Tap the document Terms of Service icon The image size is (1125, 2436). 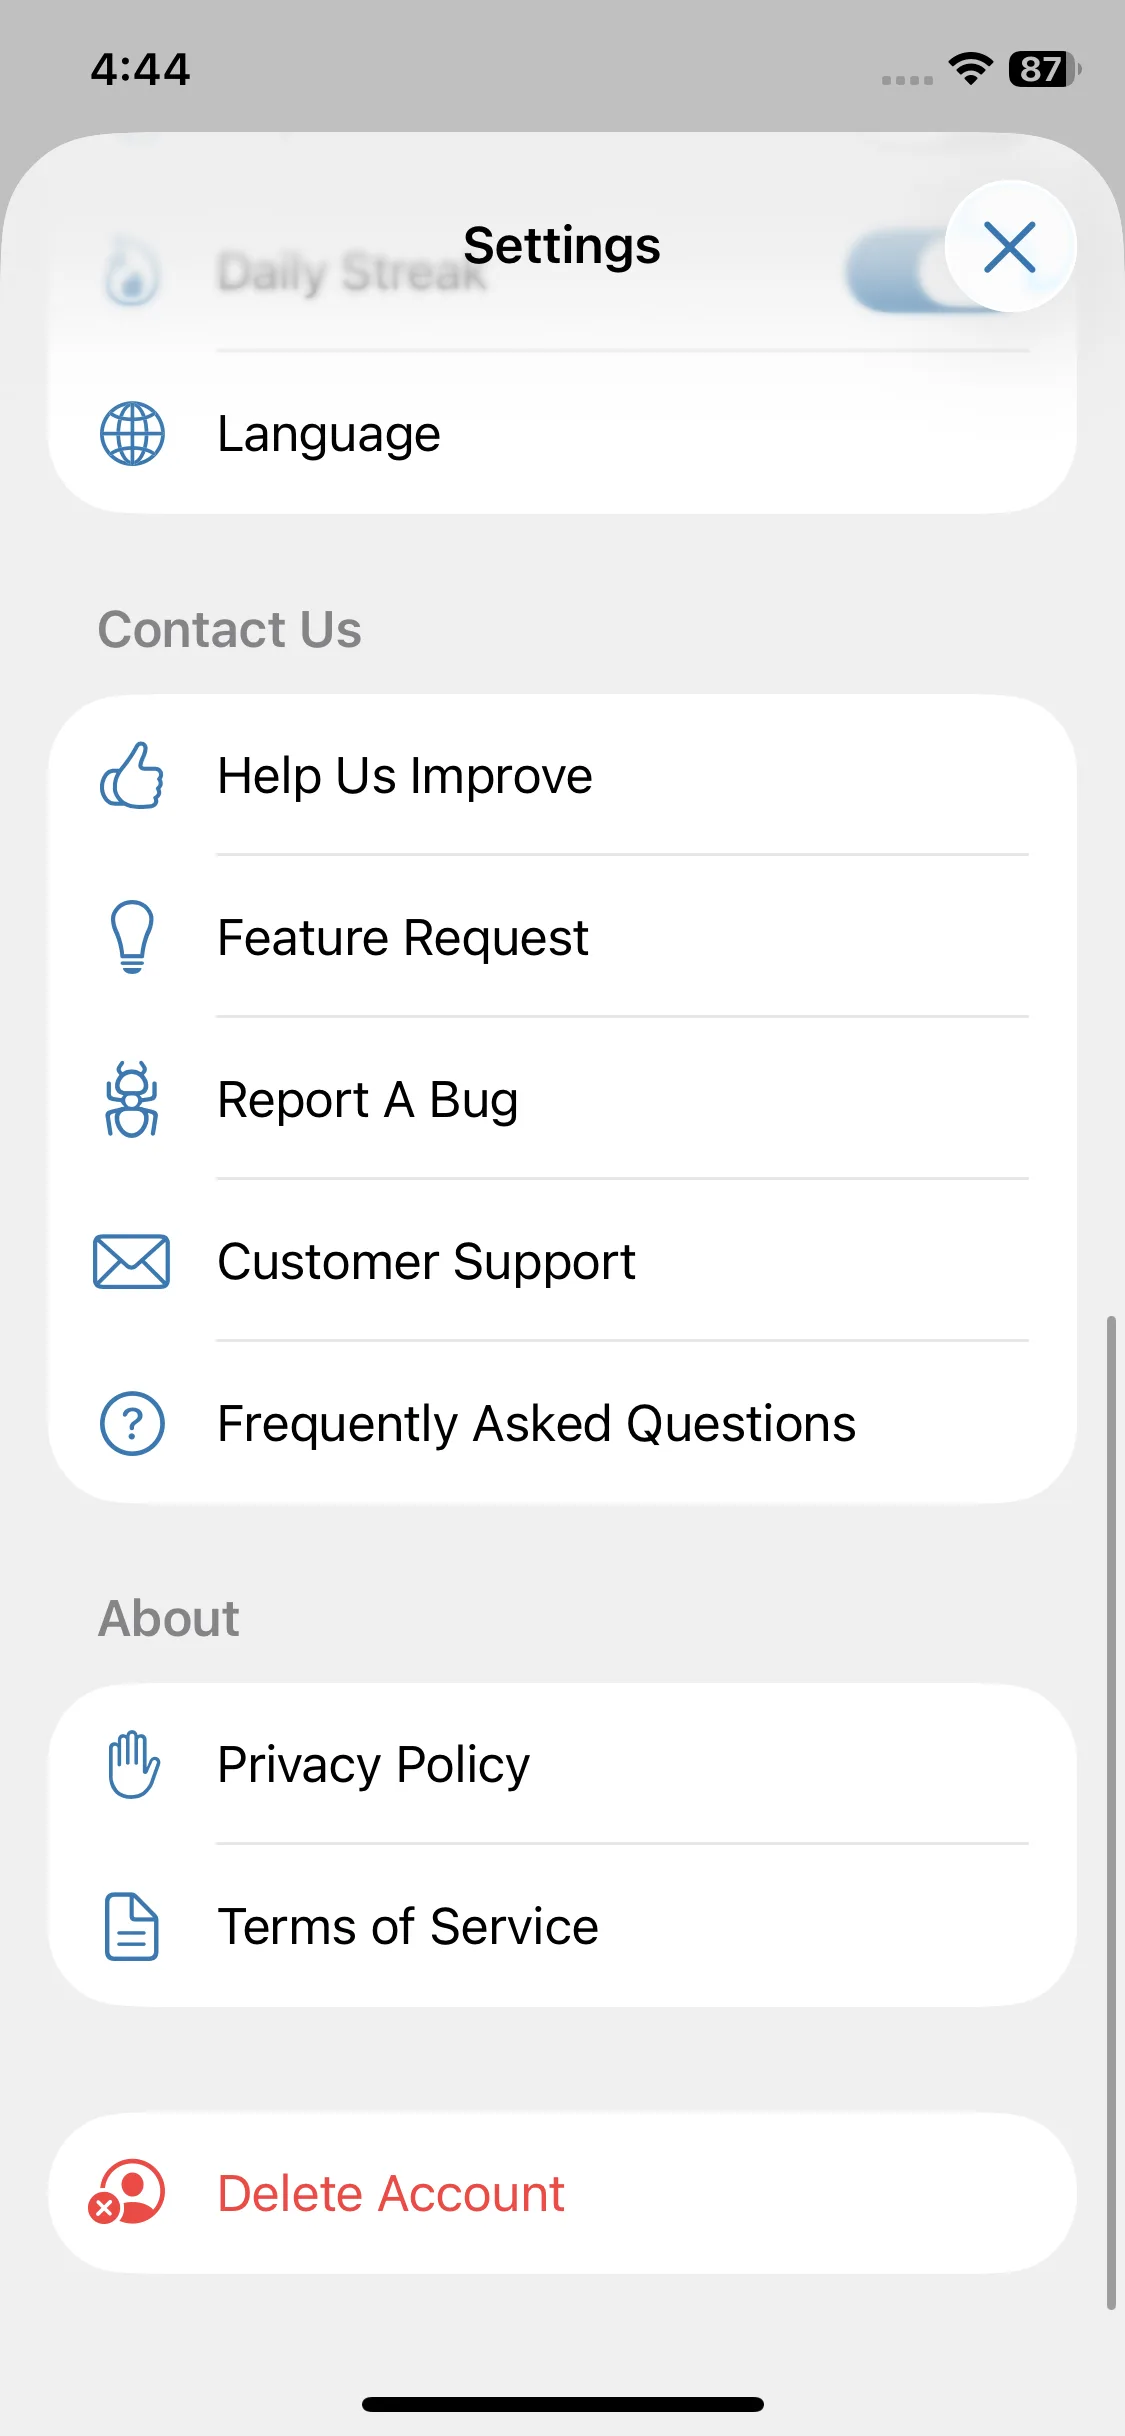pos(132,1926)
